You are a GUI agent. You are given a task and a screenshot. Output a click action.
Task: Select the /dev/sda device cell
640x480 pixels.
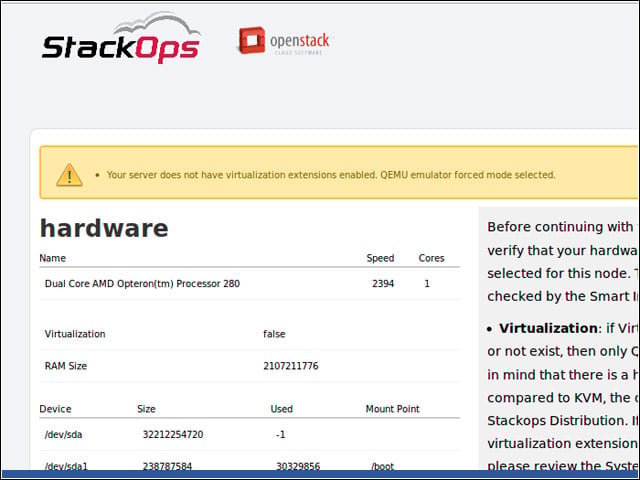tap(63, 435)
